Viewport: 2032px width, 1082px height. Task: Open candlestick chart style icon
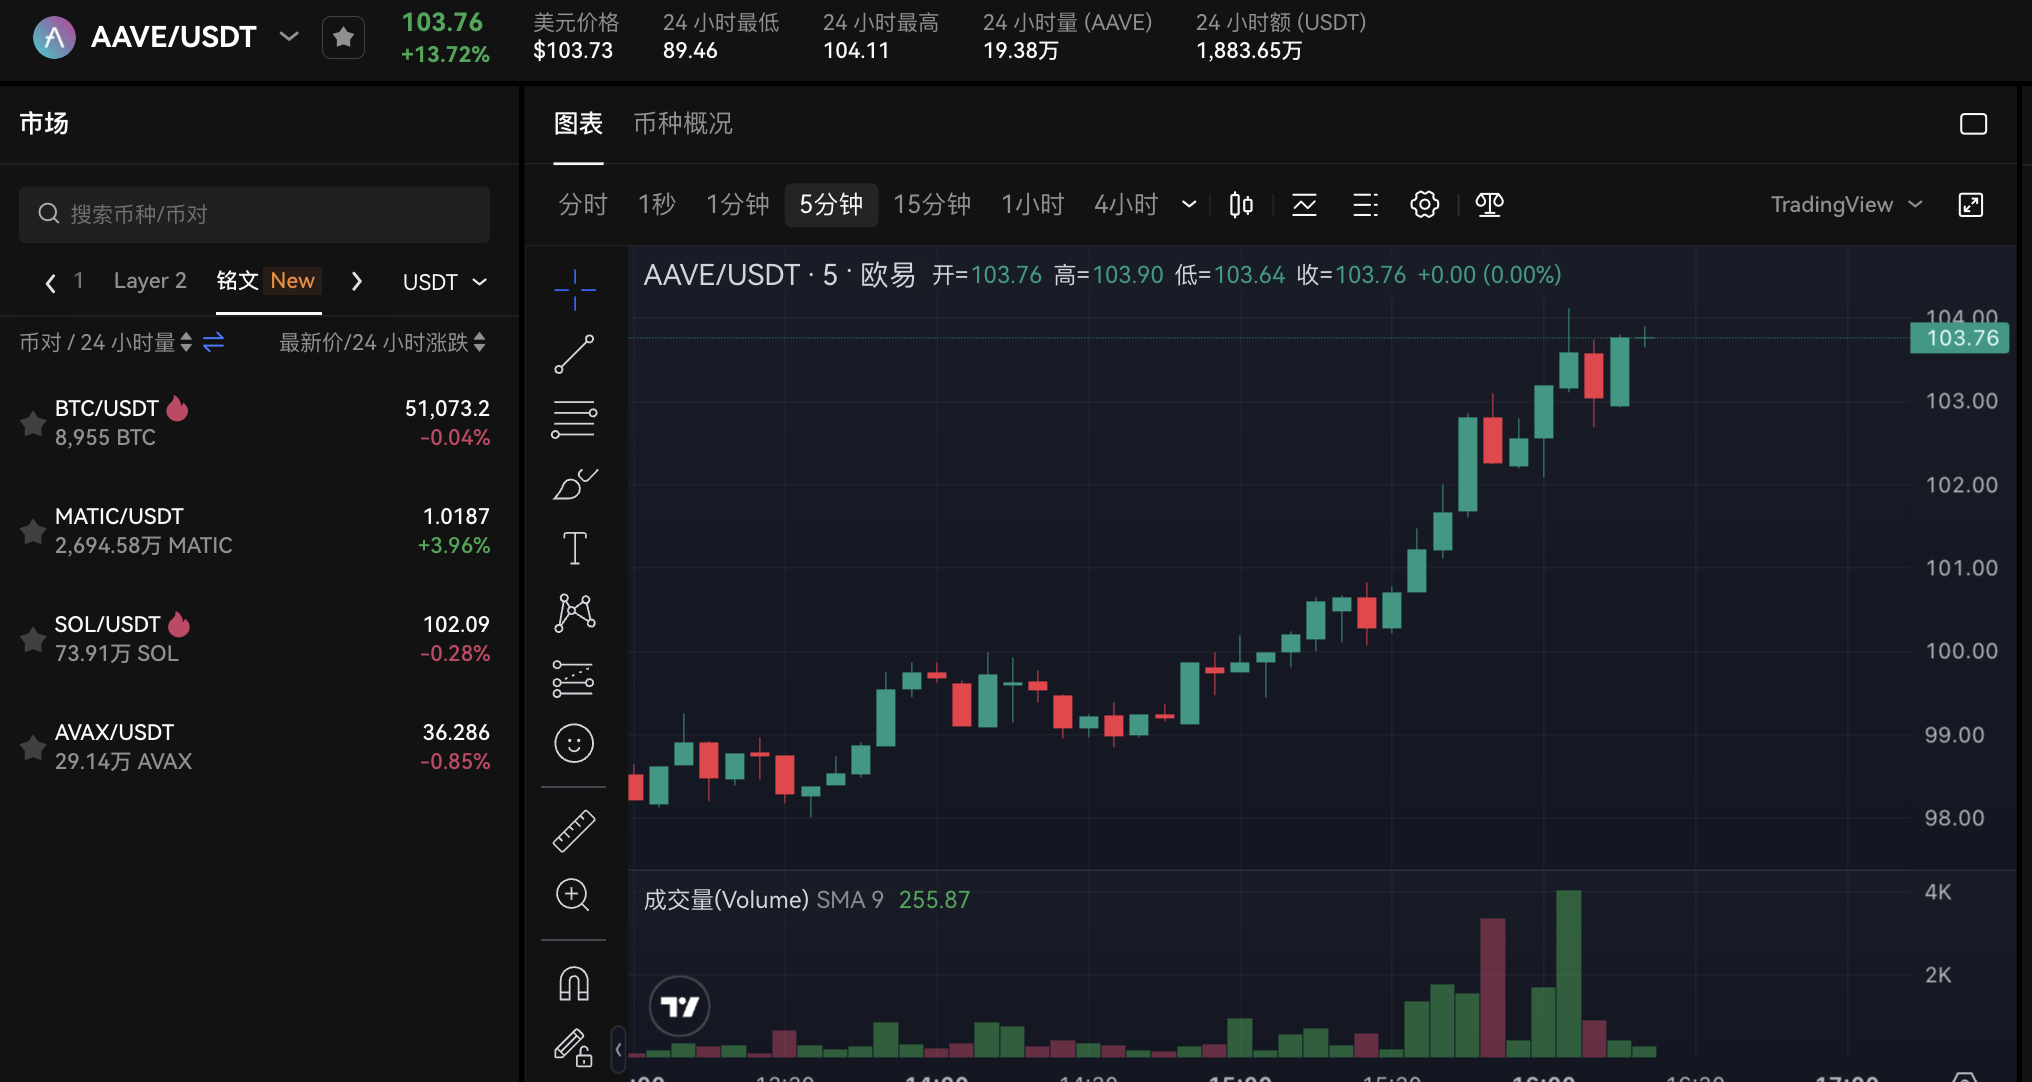pyautogui.click(x=1241, y=205)
